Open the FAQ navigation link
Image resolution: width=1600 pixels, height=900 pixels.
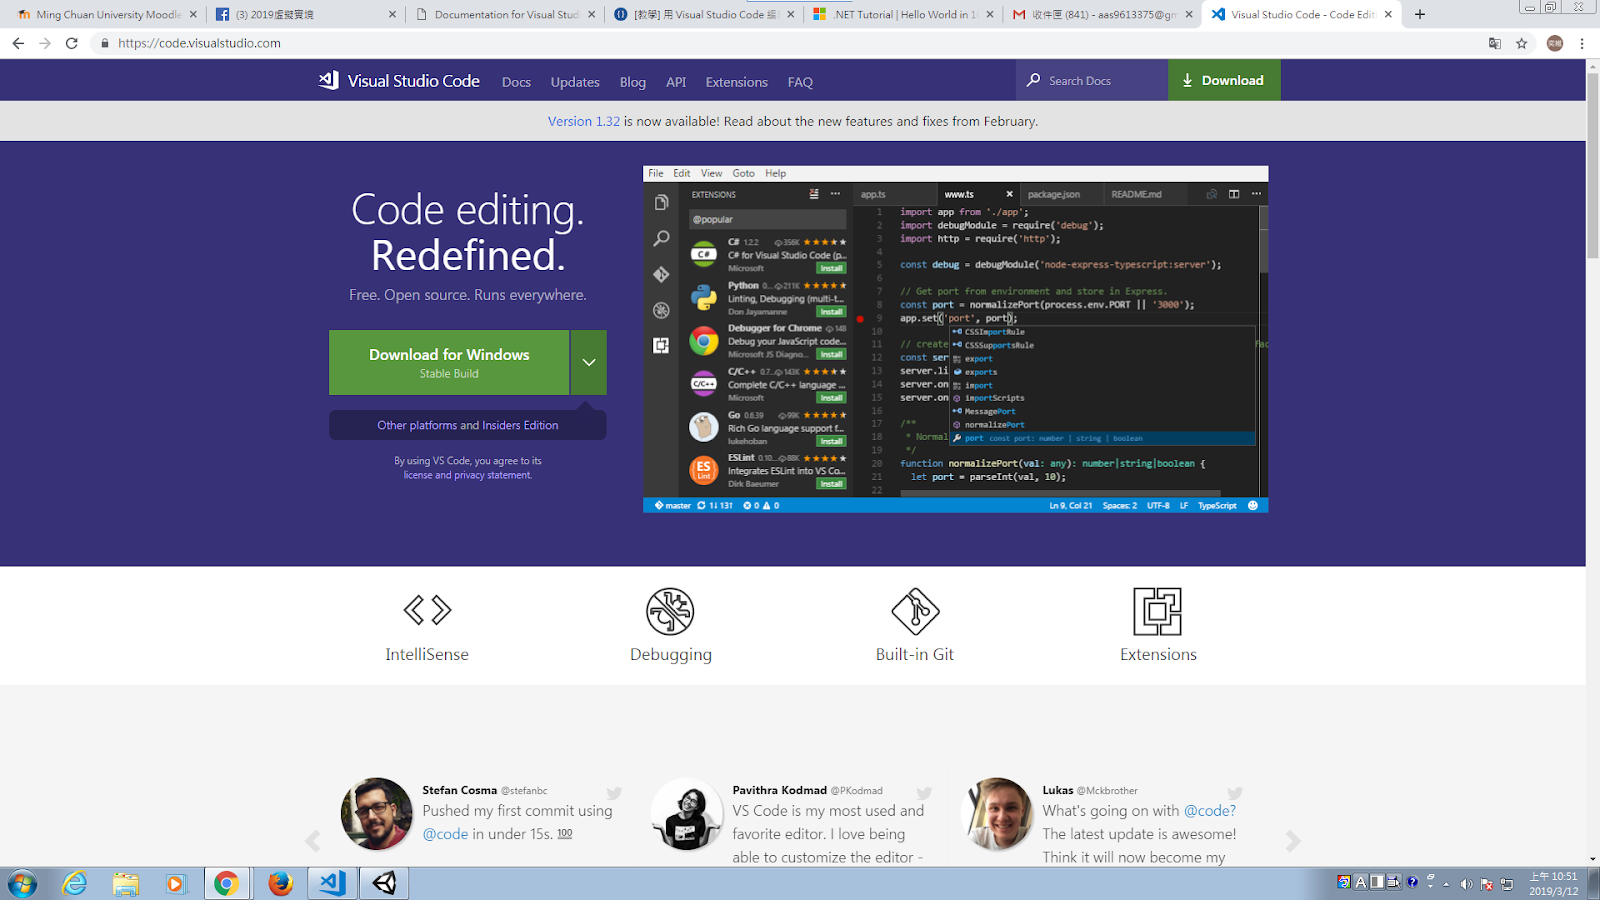click(x=800, y=82)
